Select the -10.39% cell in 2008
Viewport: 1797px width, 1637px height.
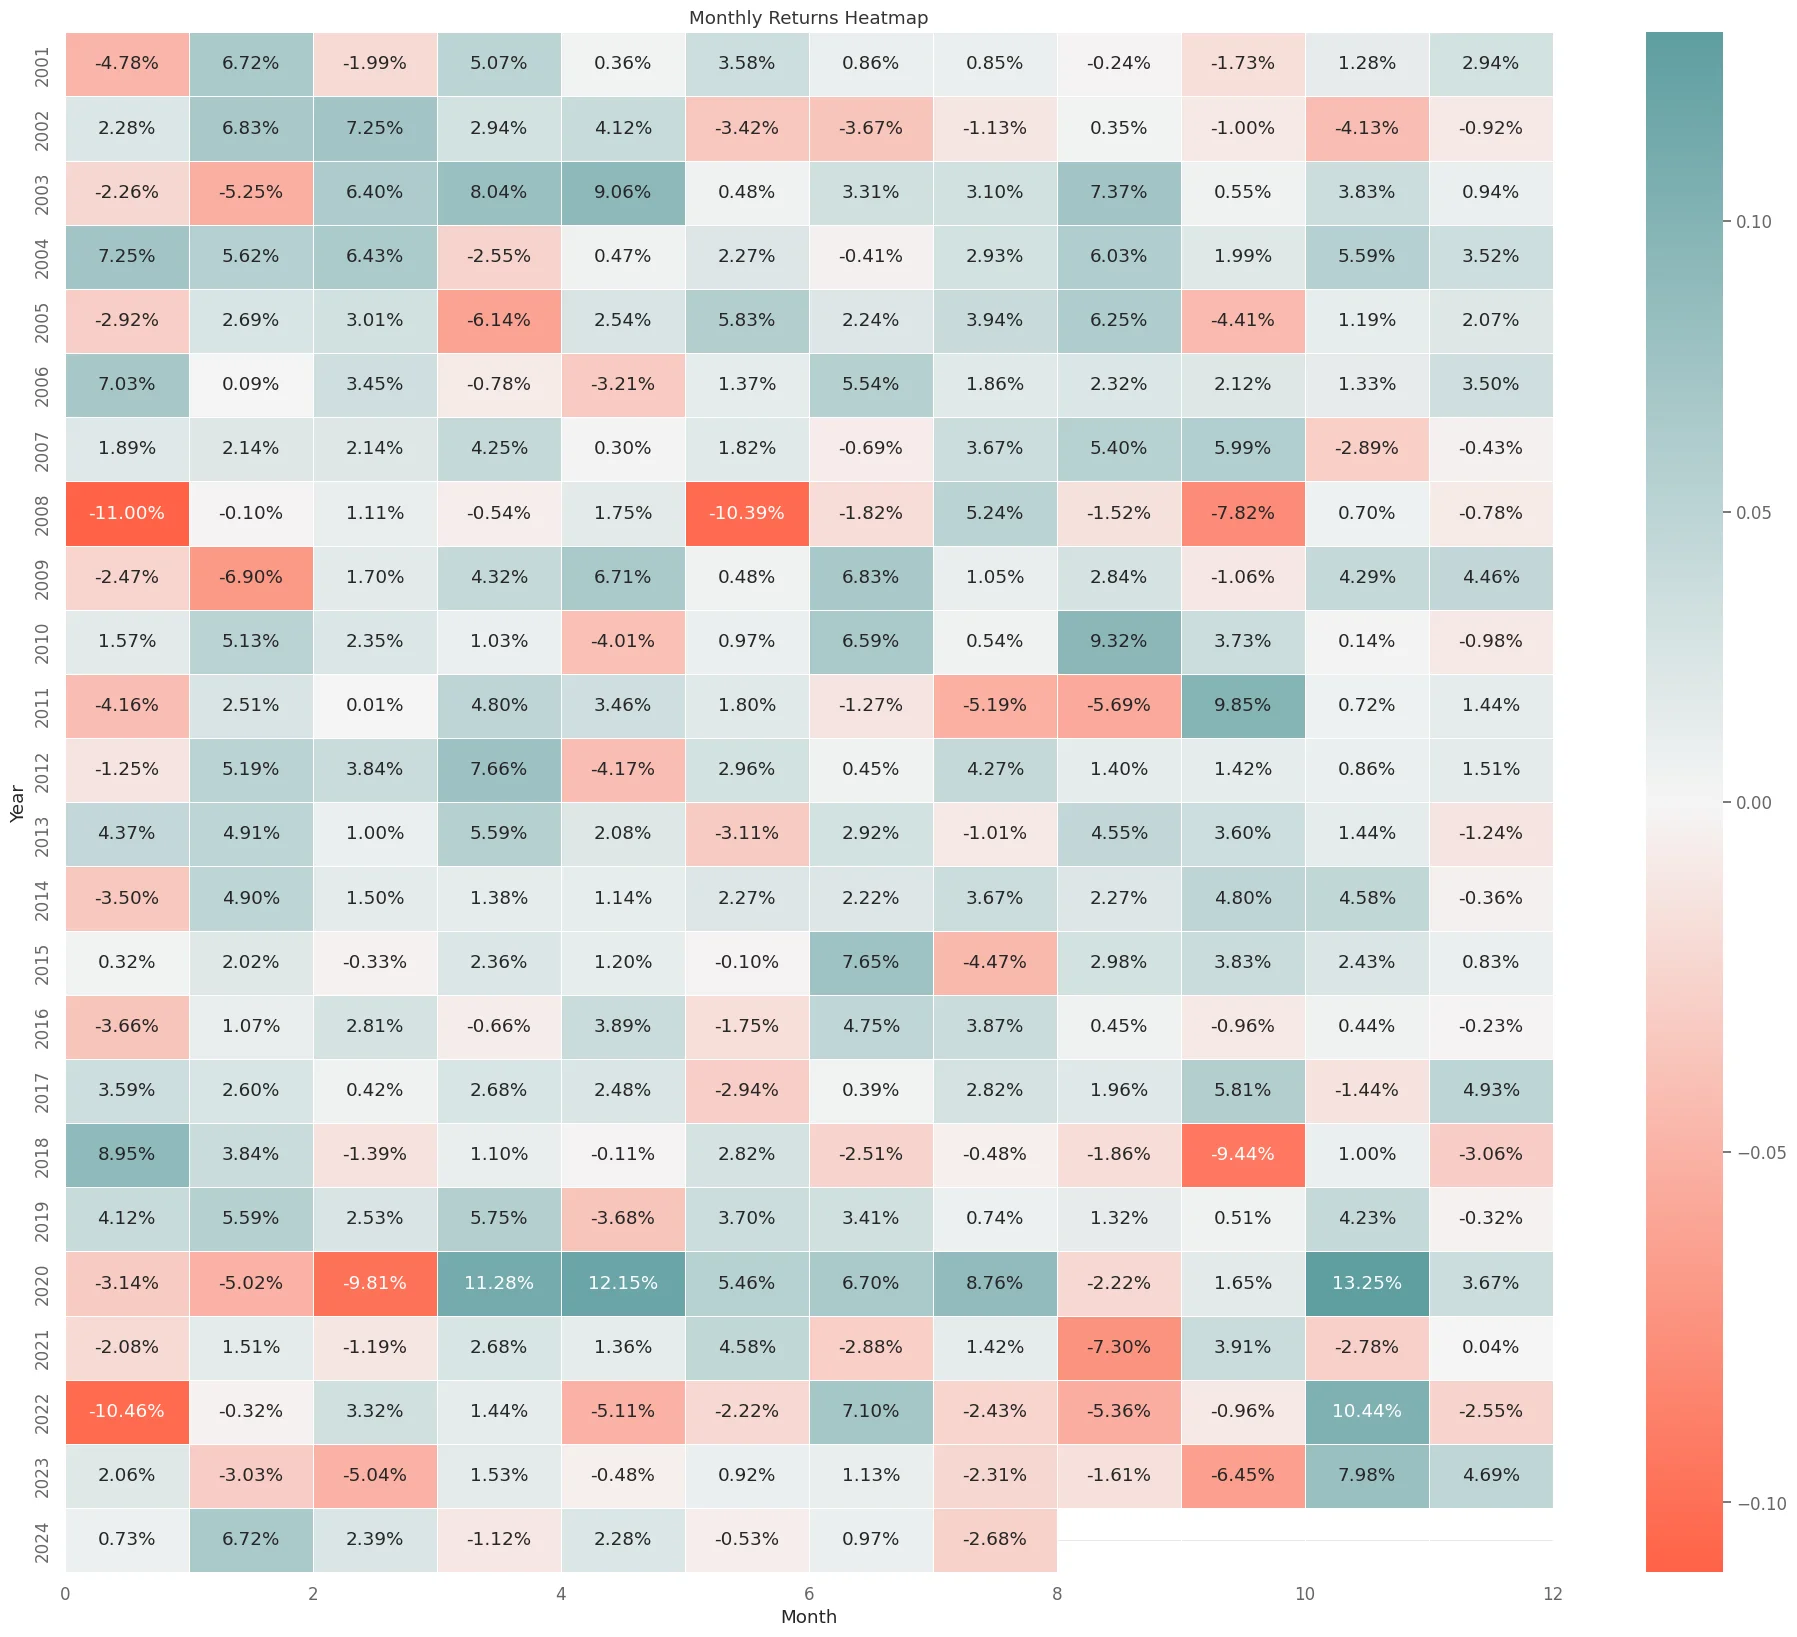click(x=746, y=513)
